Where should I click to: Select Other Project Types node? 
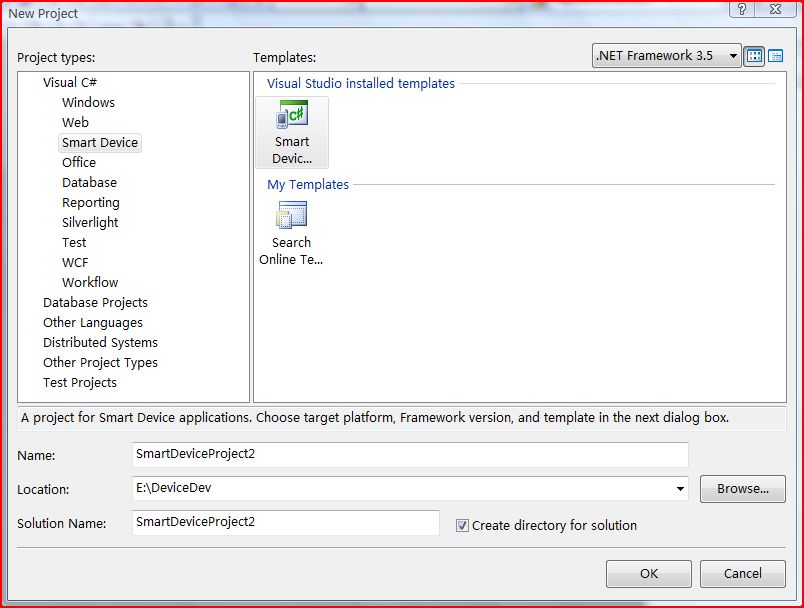[x=100, y=362]
